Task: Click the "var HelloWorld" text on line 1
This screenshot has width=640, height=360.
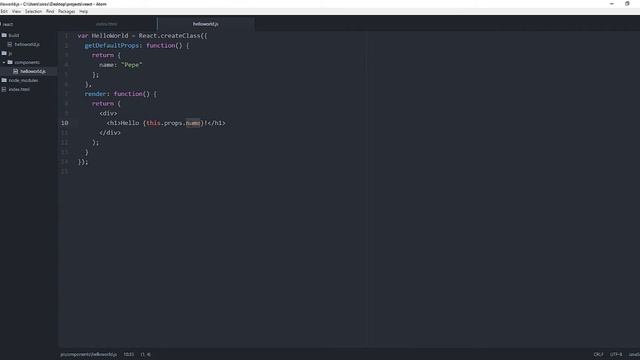Action: point(103,36)
